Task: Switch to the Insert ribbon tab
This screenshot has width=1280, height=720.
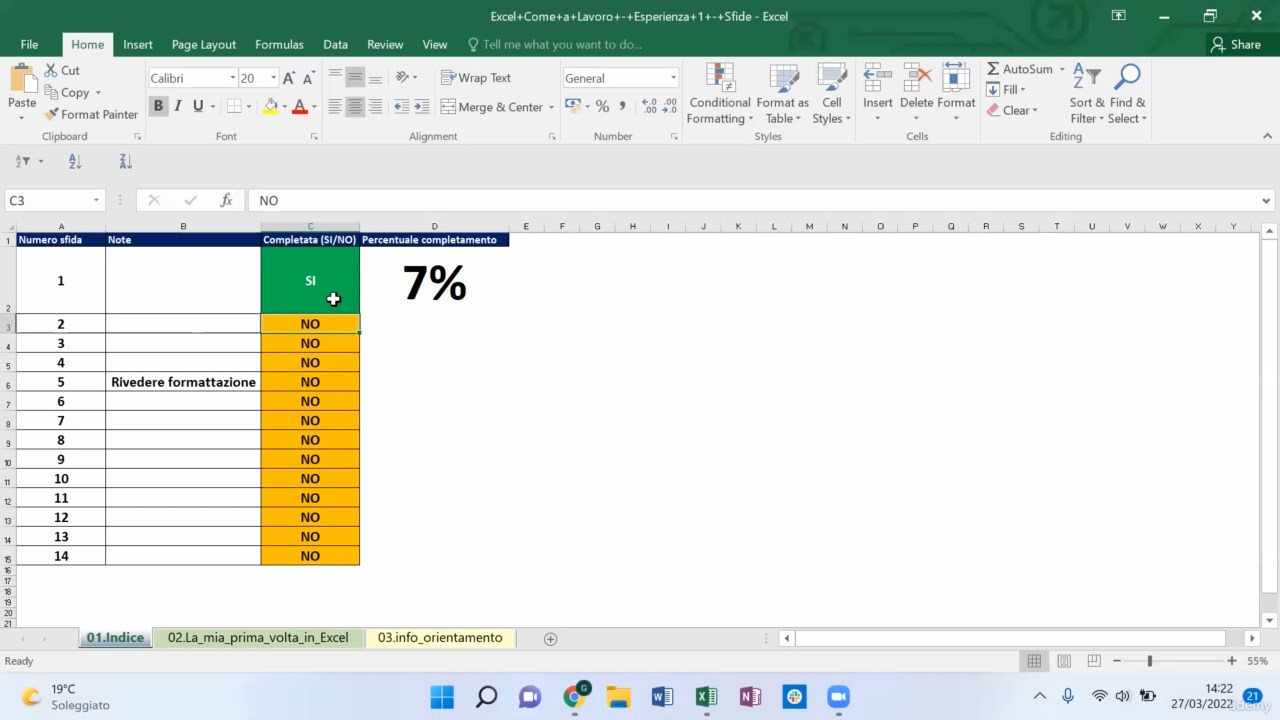Action: tap(138, 44)
